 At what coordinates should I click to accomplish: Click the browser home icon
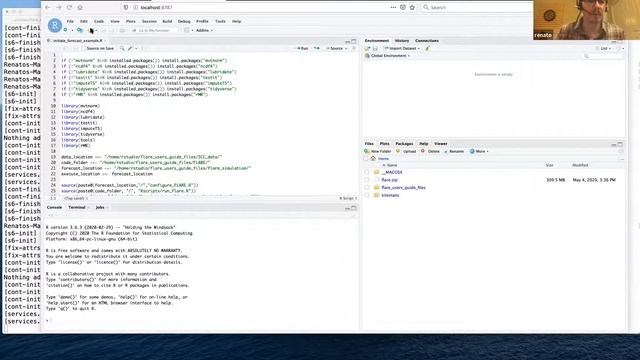[80, 7]
